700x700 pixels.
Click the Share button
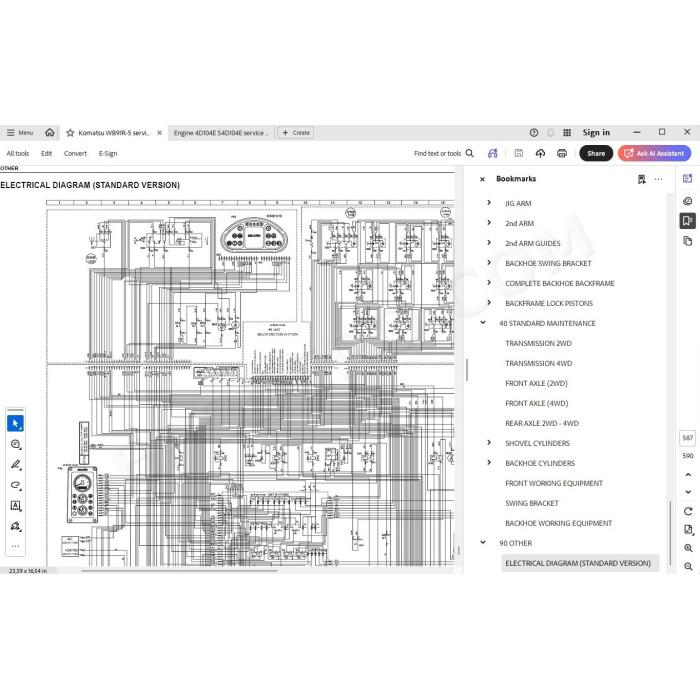click(596, 153)
